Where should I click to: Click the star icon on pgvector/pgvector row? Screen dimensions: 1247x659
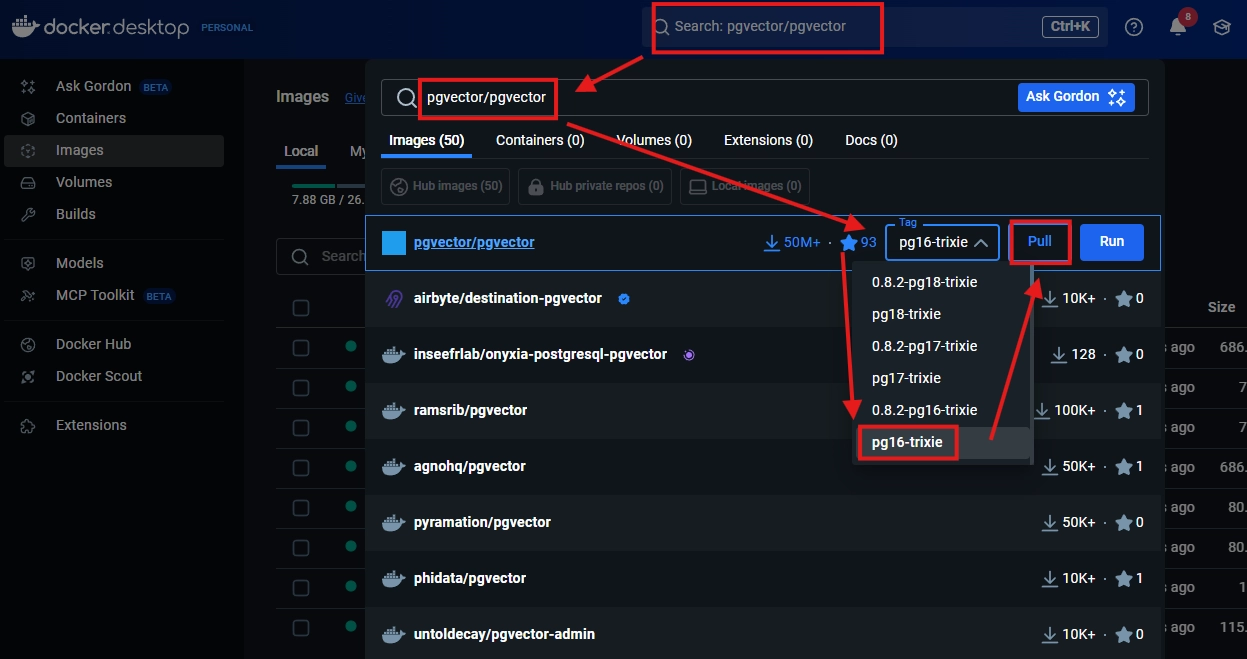pos(849,242)
